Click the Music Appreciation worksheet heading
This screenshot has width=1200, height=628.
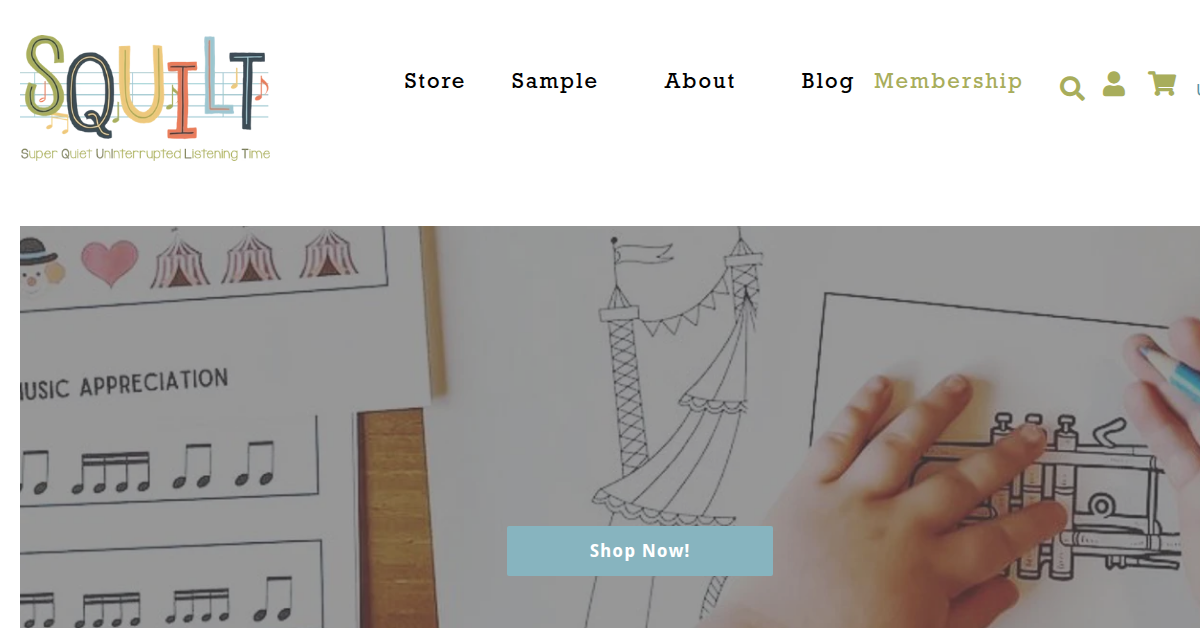click(x=124, y=384)
